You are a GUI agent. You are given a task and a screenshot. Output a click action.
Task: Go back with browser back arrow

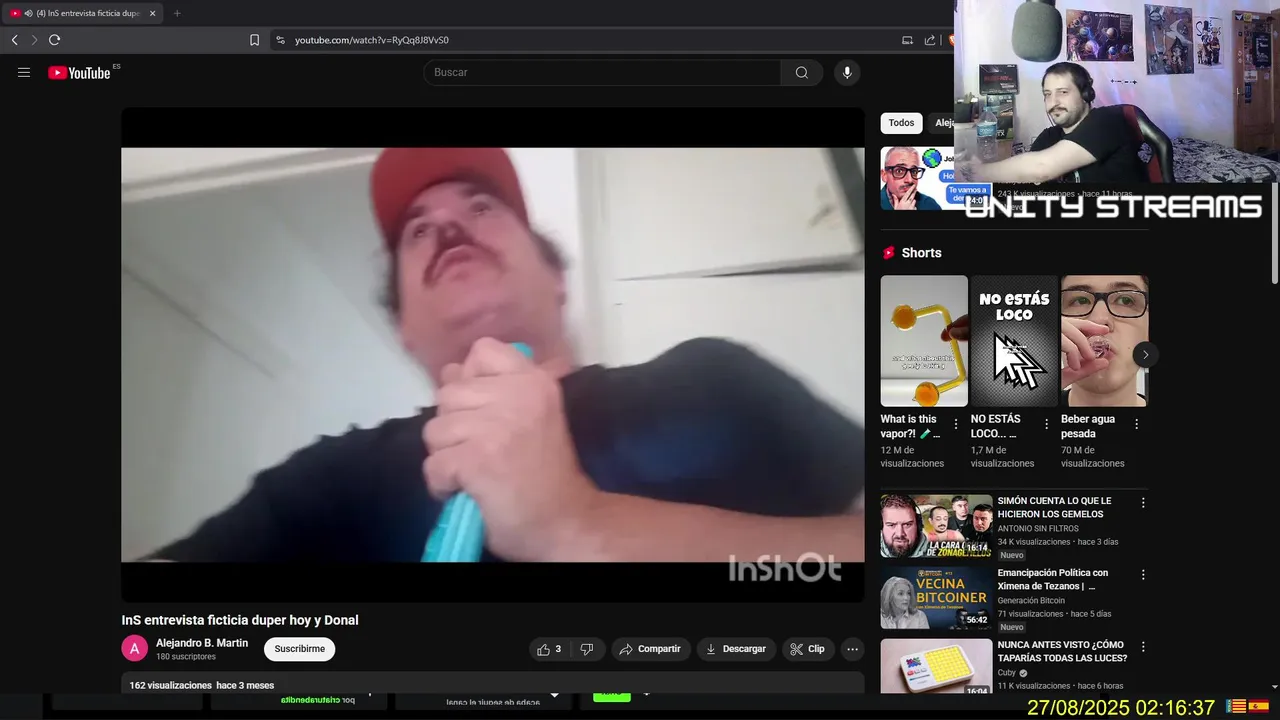[14, 40]
